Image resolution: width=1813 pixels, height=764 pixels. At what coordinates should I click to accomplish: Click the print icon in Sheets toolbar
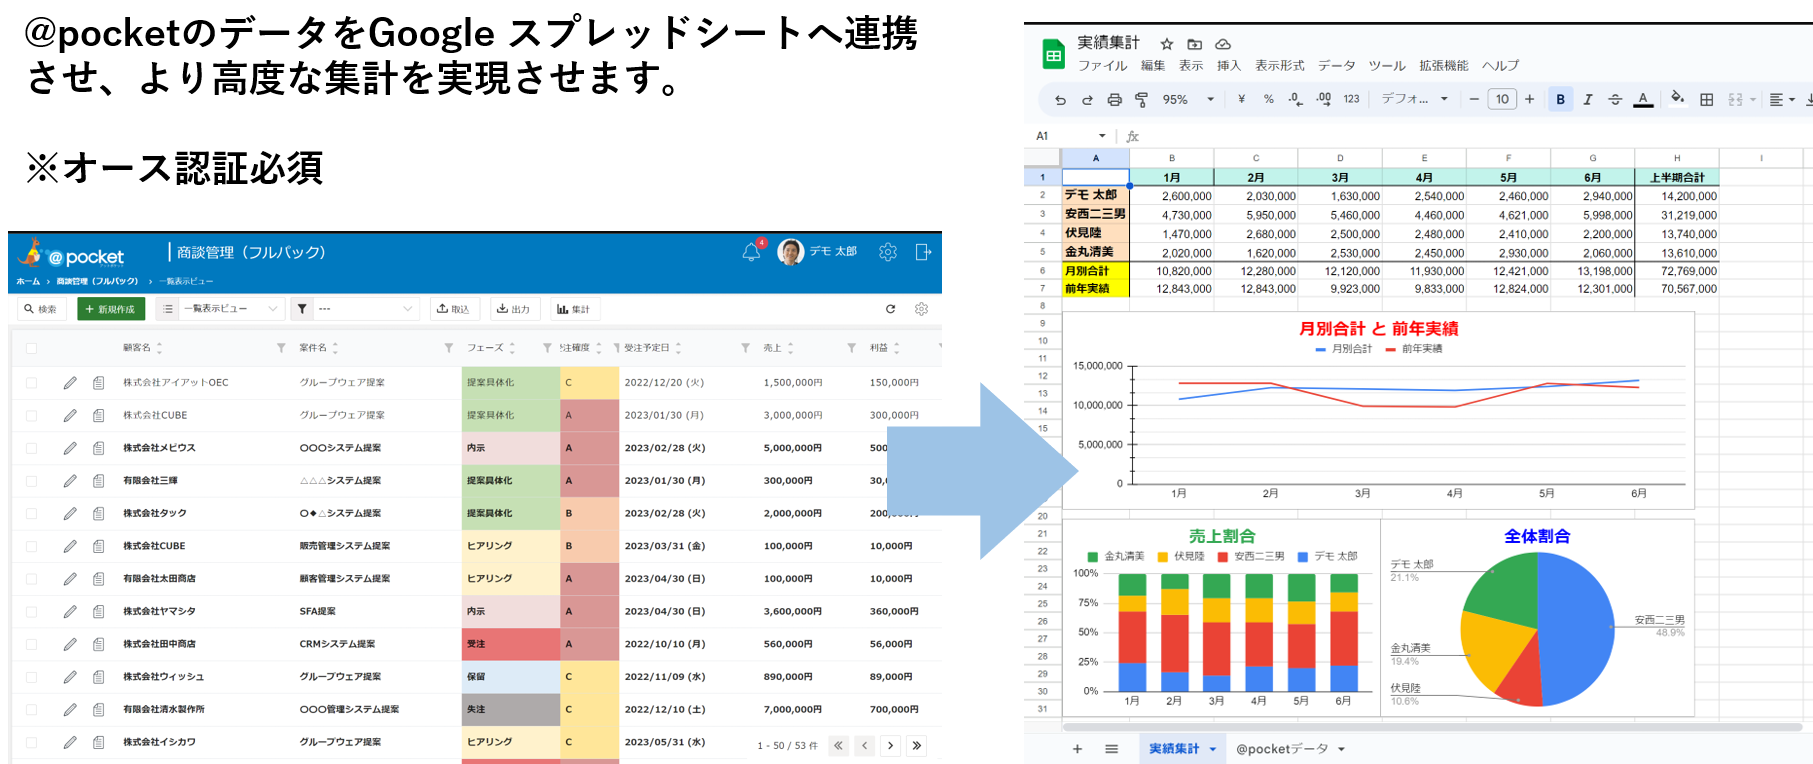pos(1114,99)
